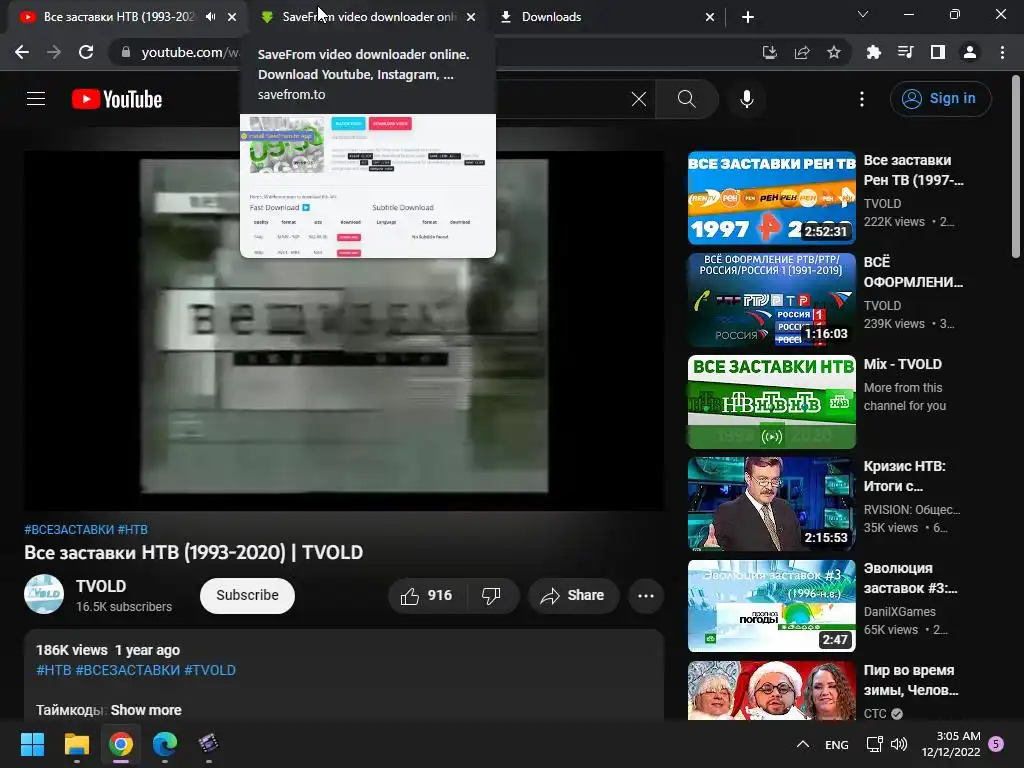
Task: Reload the current page
Action: click(x=86, y=52)
